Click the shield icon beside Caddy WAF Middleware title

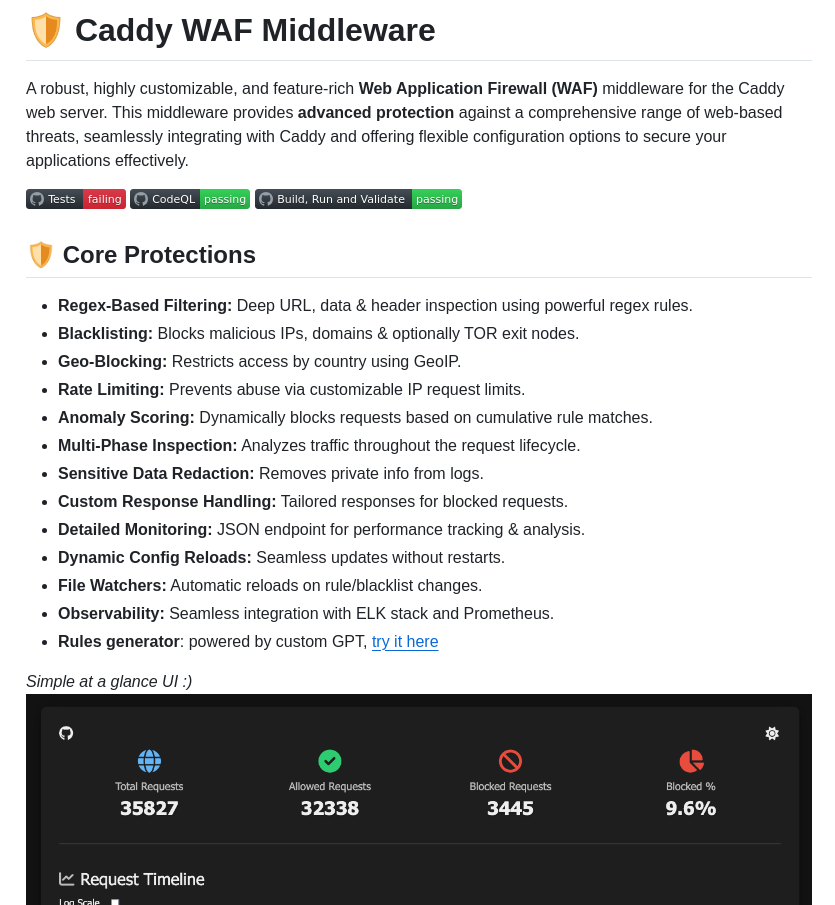tap(44, 29)
